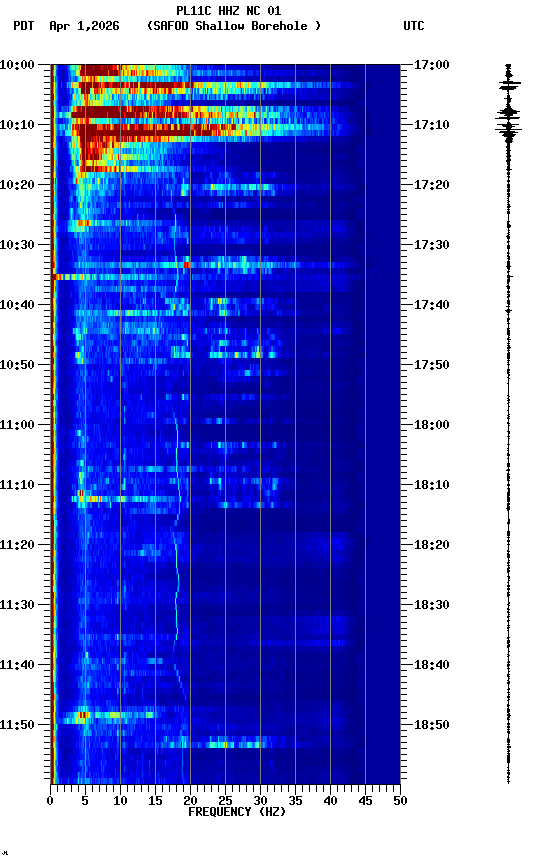Viewport: 552px width, 864px height.
Task: Click the '50' frequency axis label
Action: 400,801
